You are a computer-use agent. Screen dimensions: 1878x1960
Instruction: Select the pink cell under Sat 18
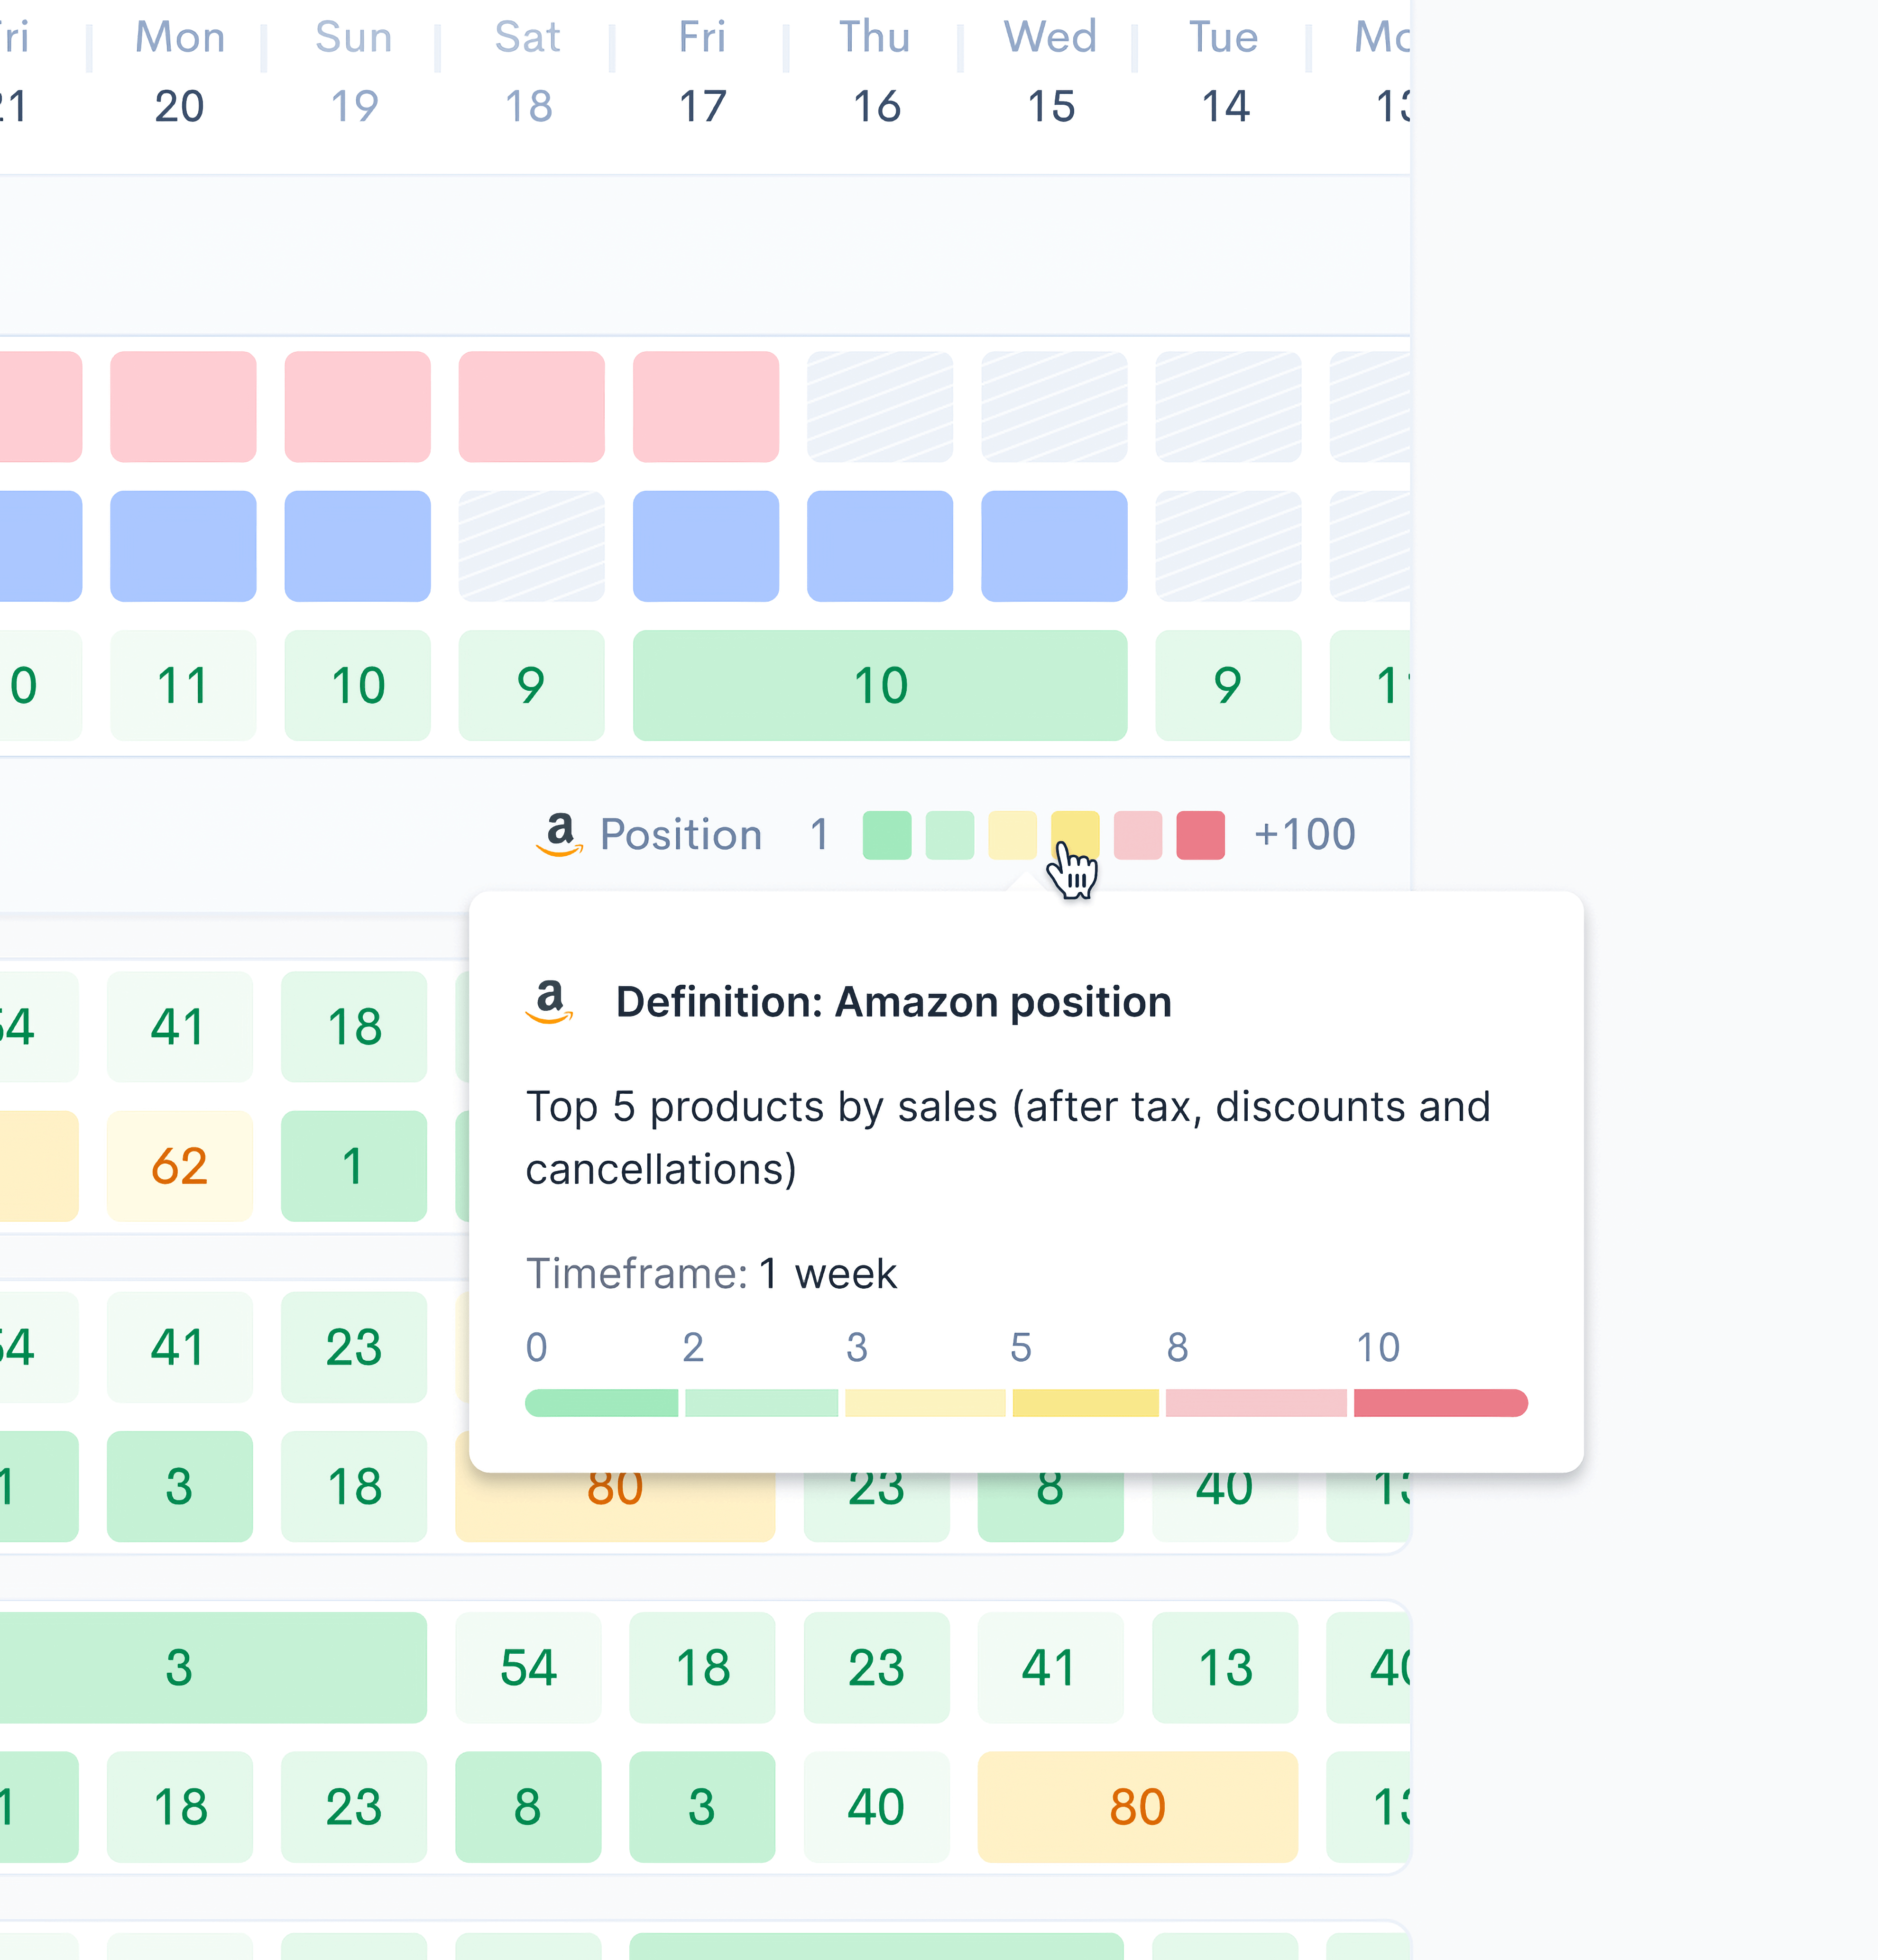click(531, 407)
